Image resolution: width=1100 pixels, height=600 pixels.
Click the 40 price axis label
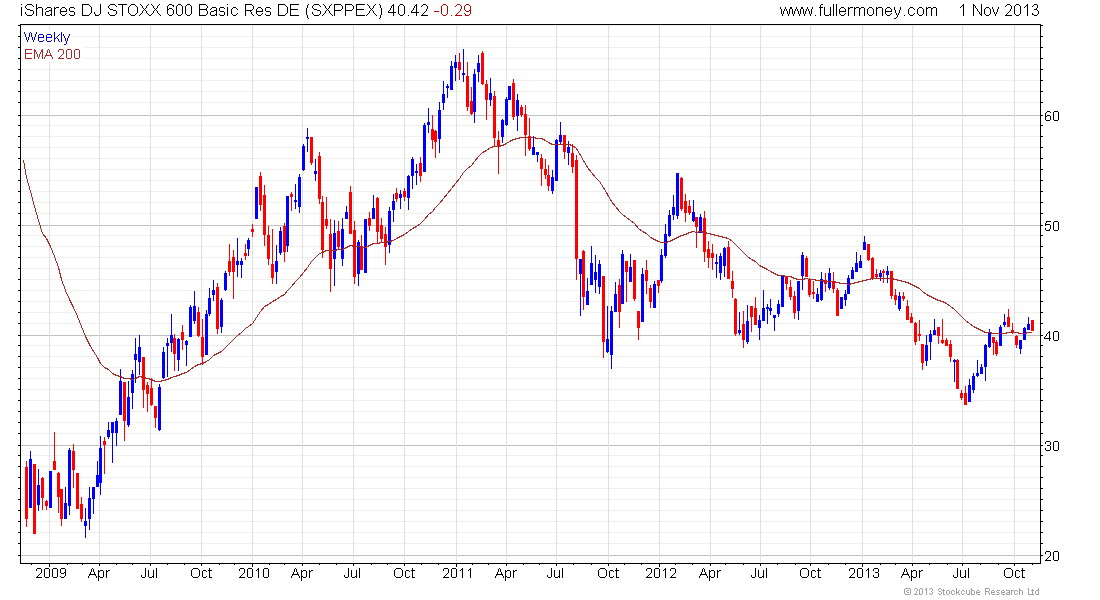tap(1052, 336)
